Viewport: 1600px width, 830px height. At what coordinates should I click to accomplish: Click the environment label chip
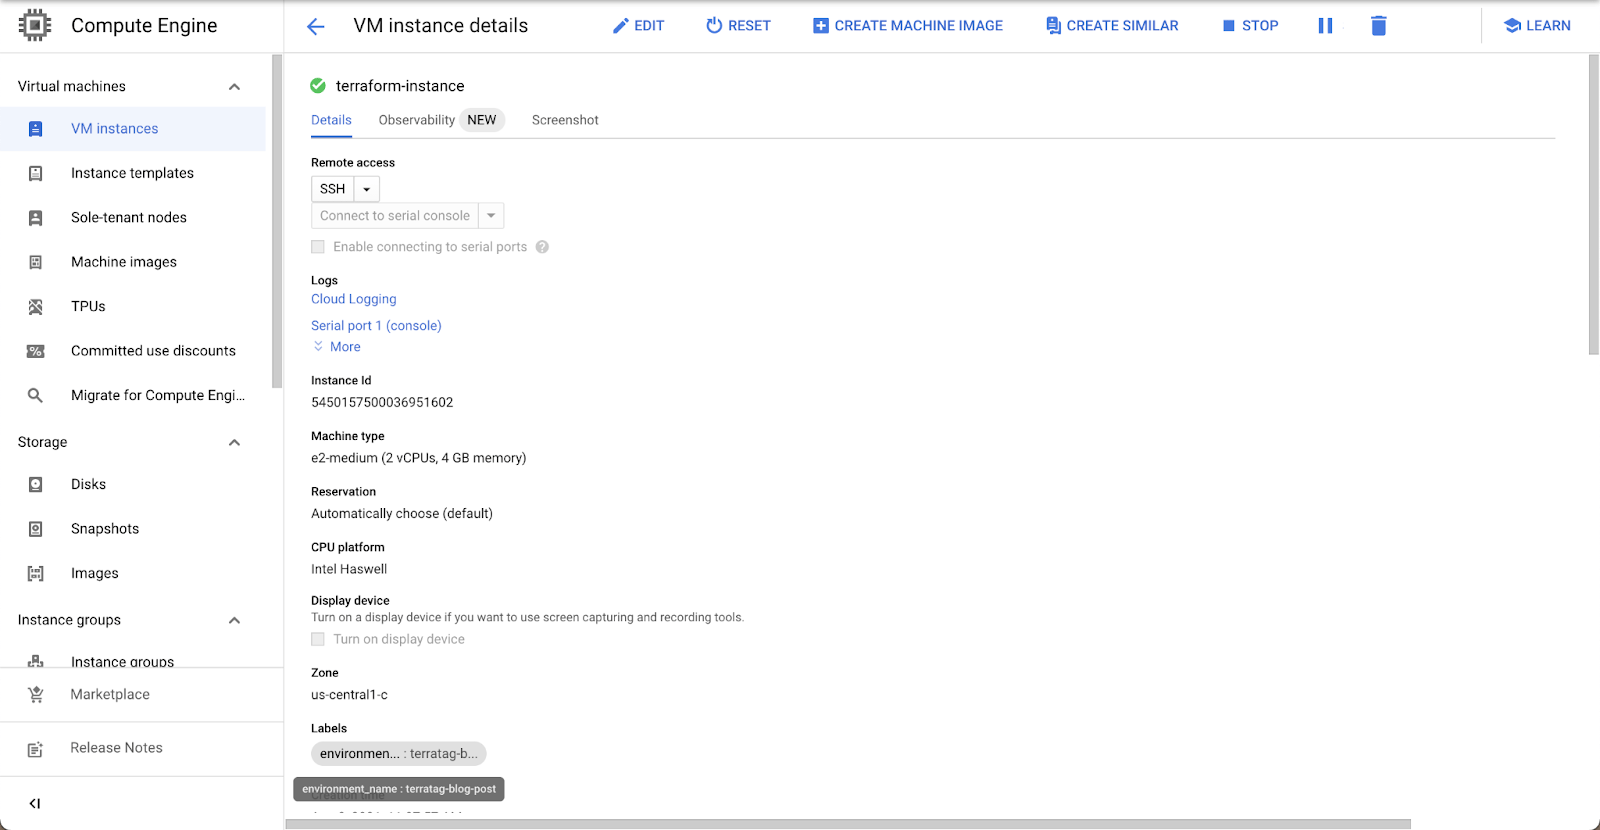[x=398, y=754]
